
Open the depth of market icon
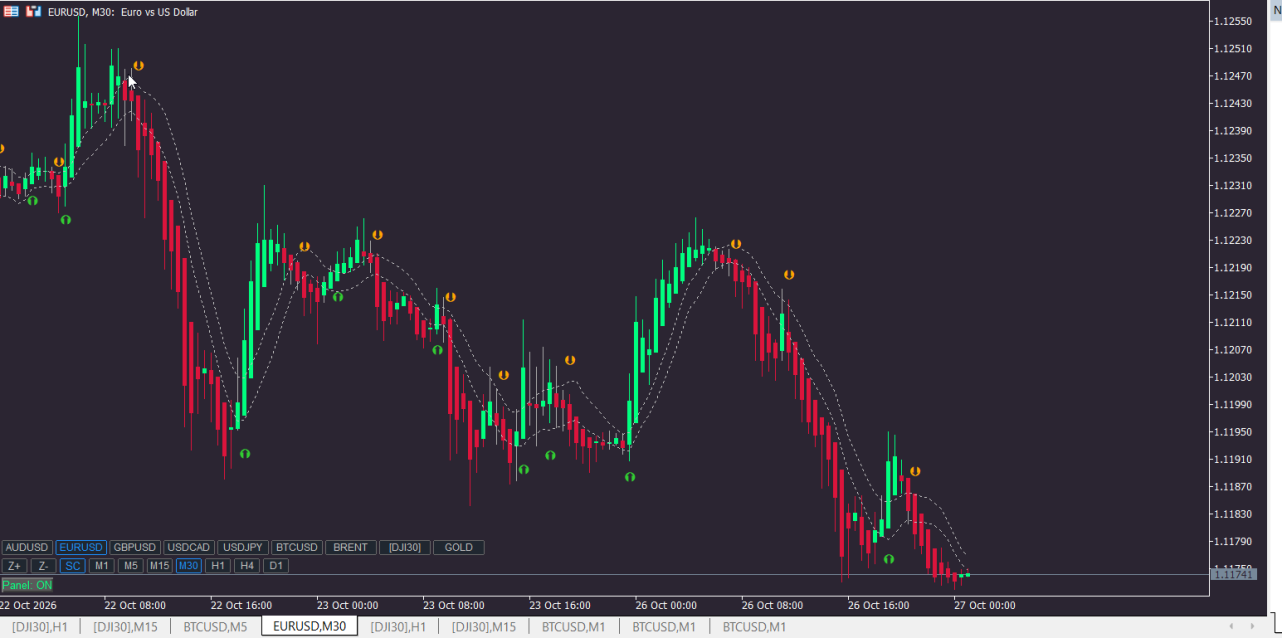tap(34, 12)
